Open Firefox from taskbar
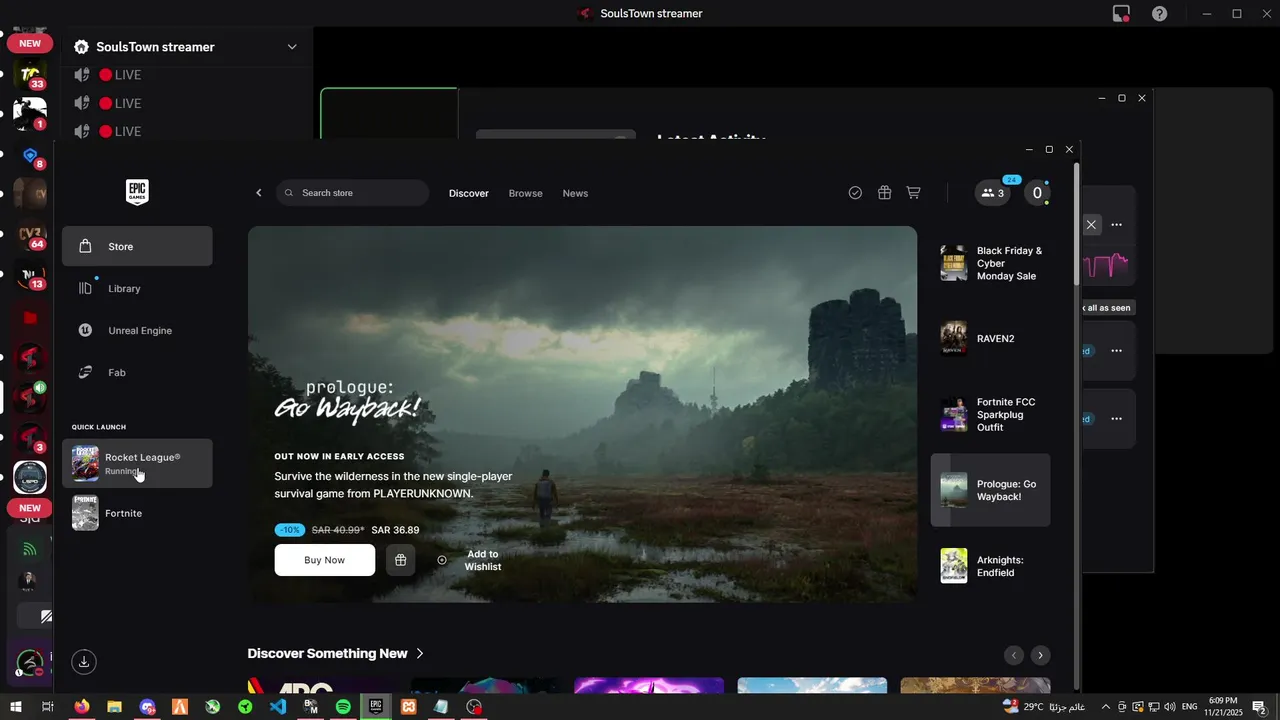This screenshot has height=720, width=1280. [81, 707]
